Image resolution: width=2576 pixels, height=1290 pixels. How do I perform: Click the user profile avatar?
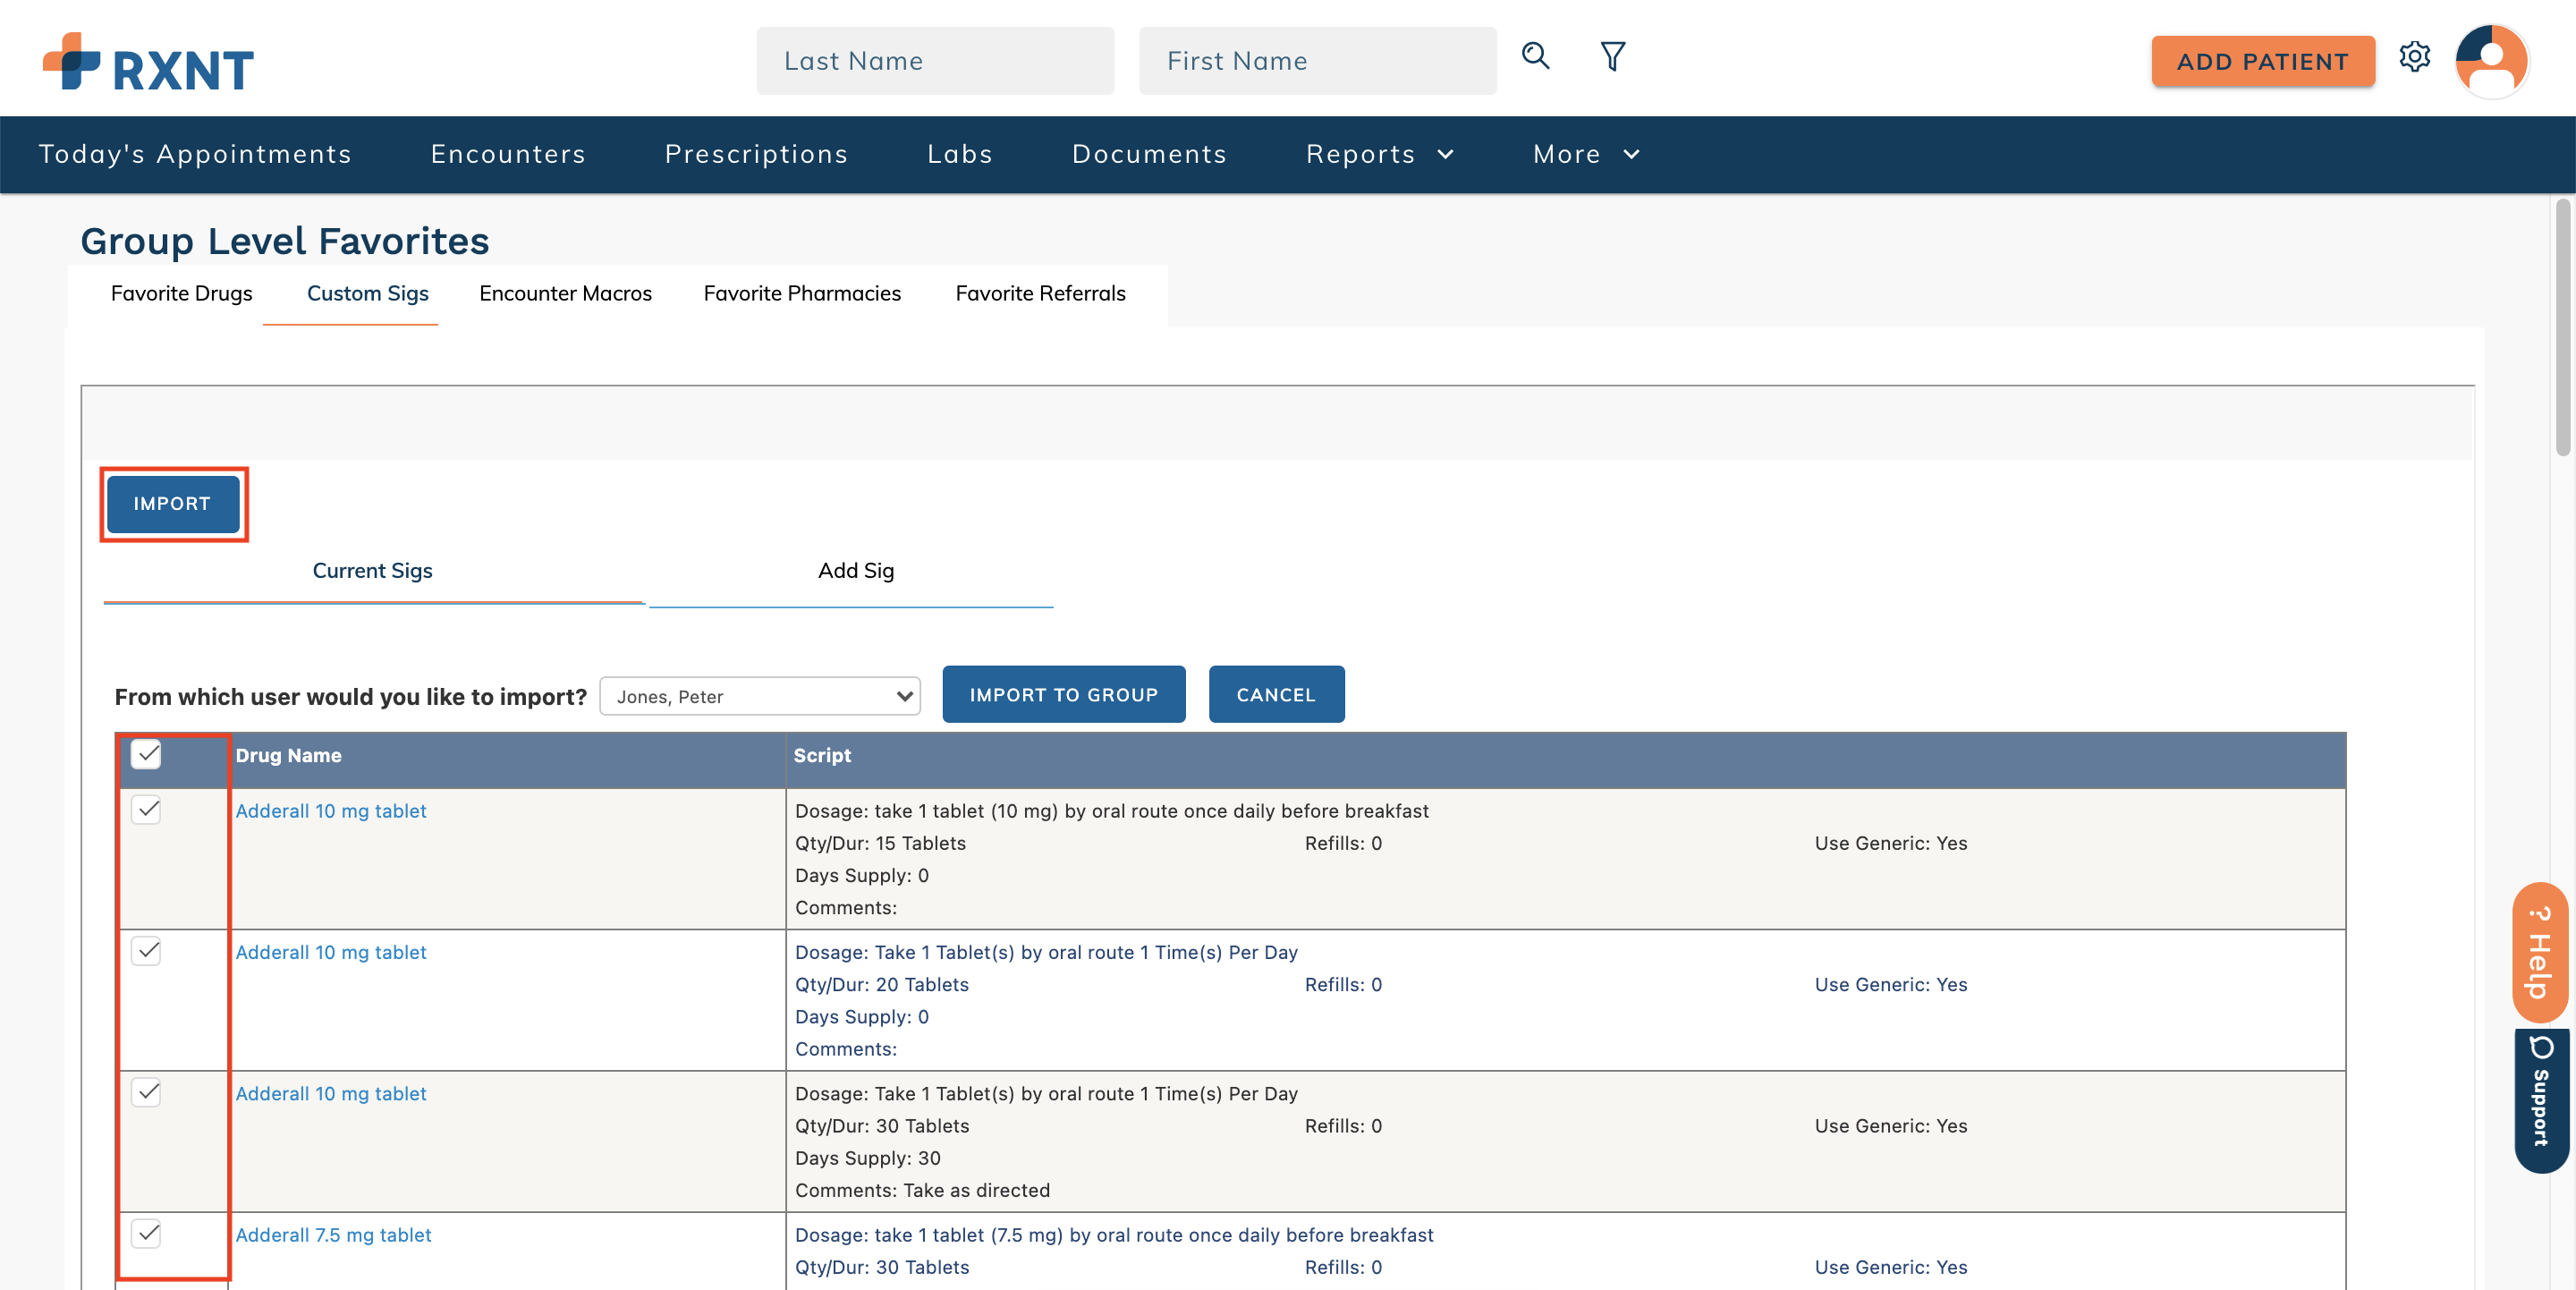2491,61
